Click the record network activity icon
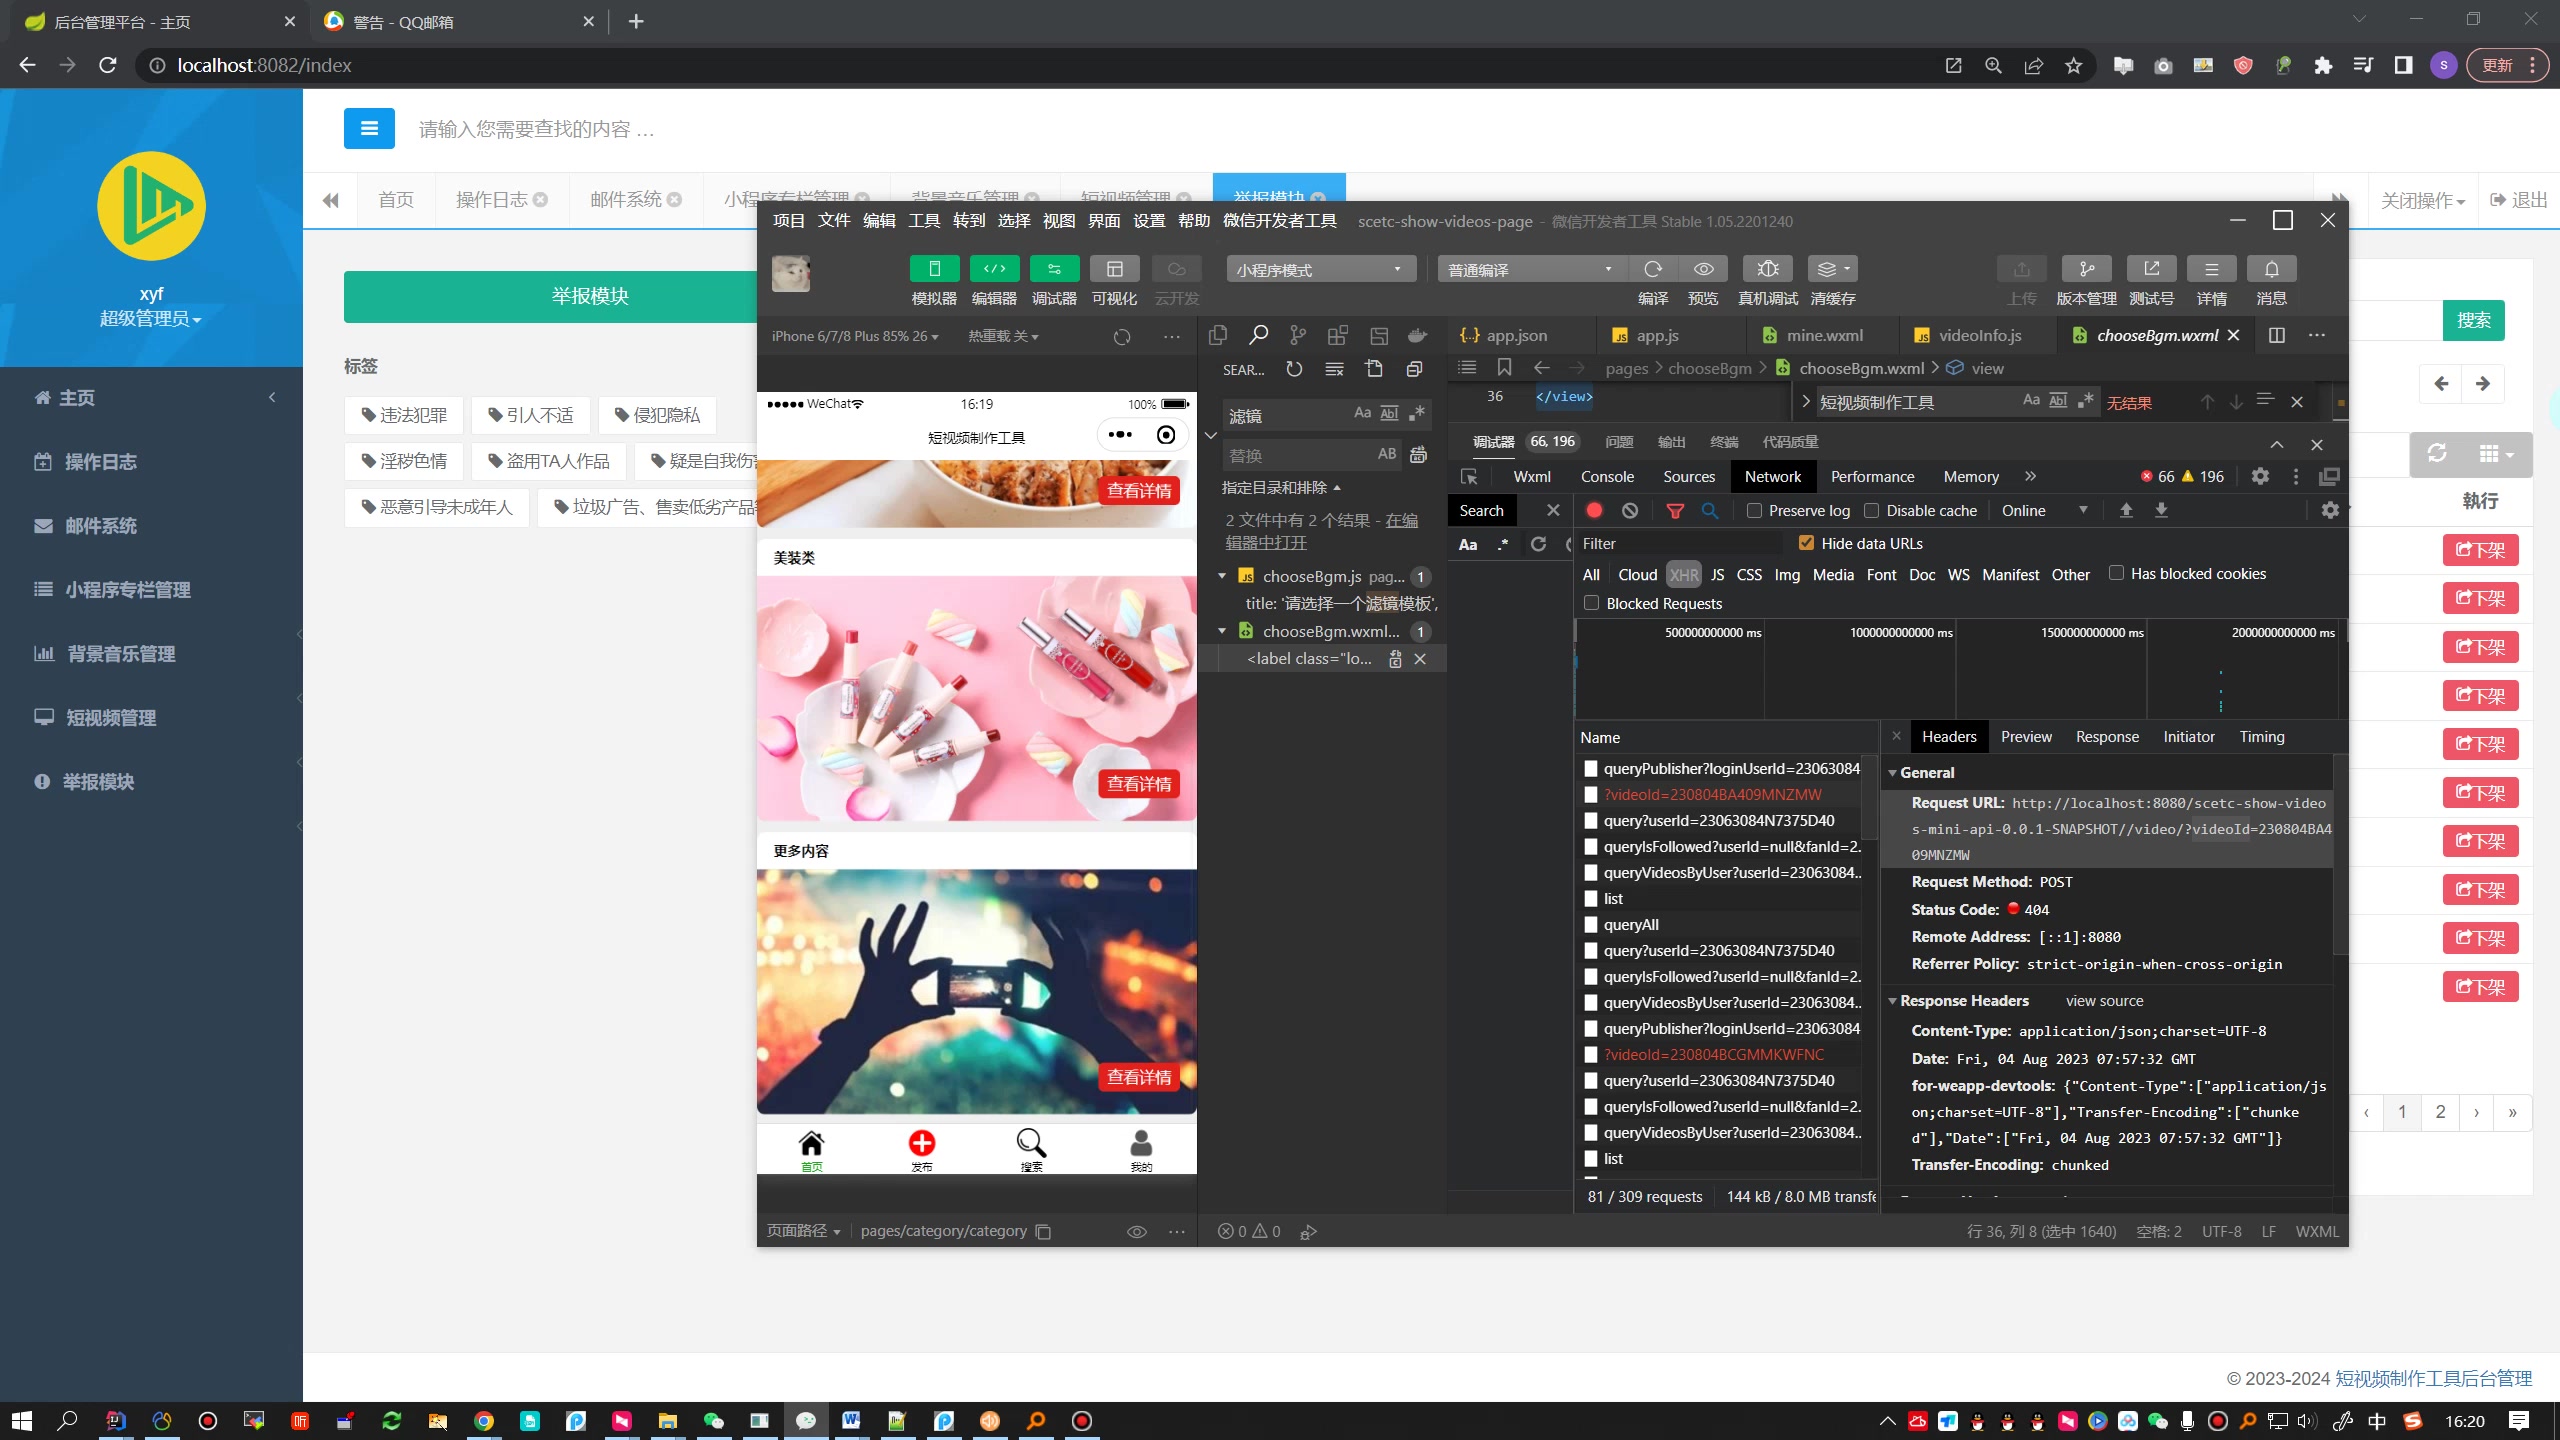2560x1440 pixels. (x=1593, y=510)
